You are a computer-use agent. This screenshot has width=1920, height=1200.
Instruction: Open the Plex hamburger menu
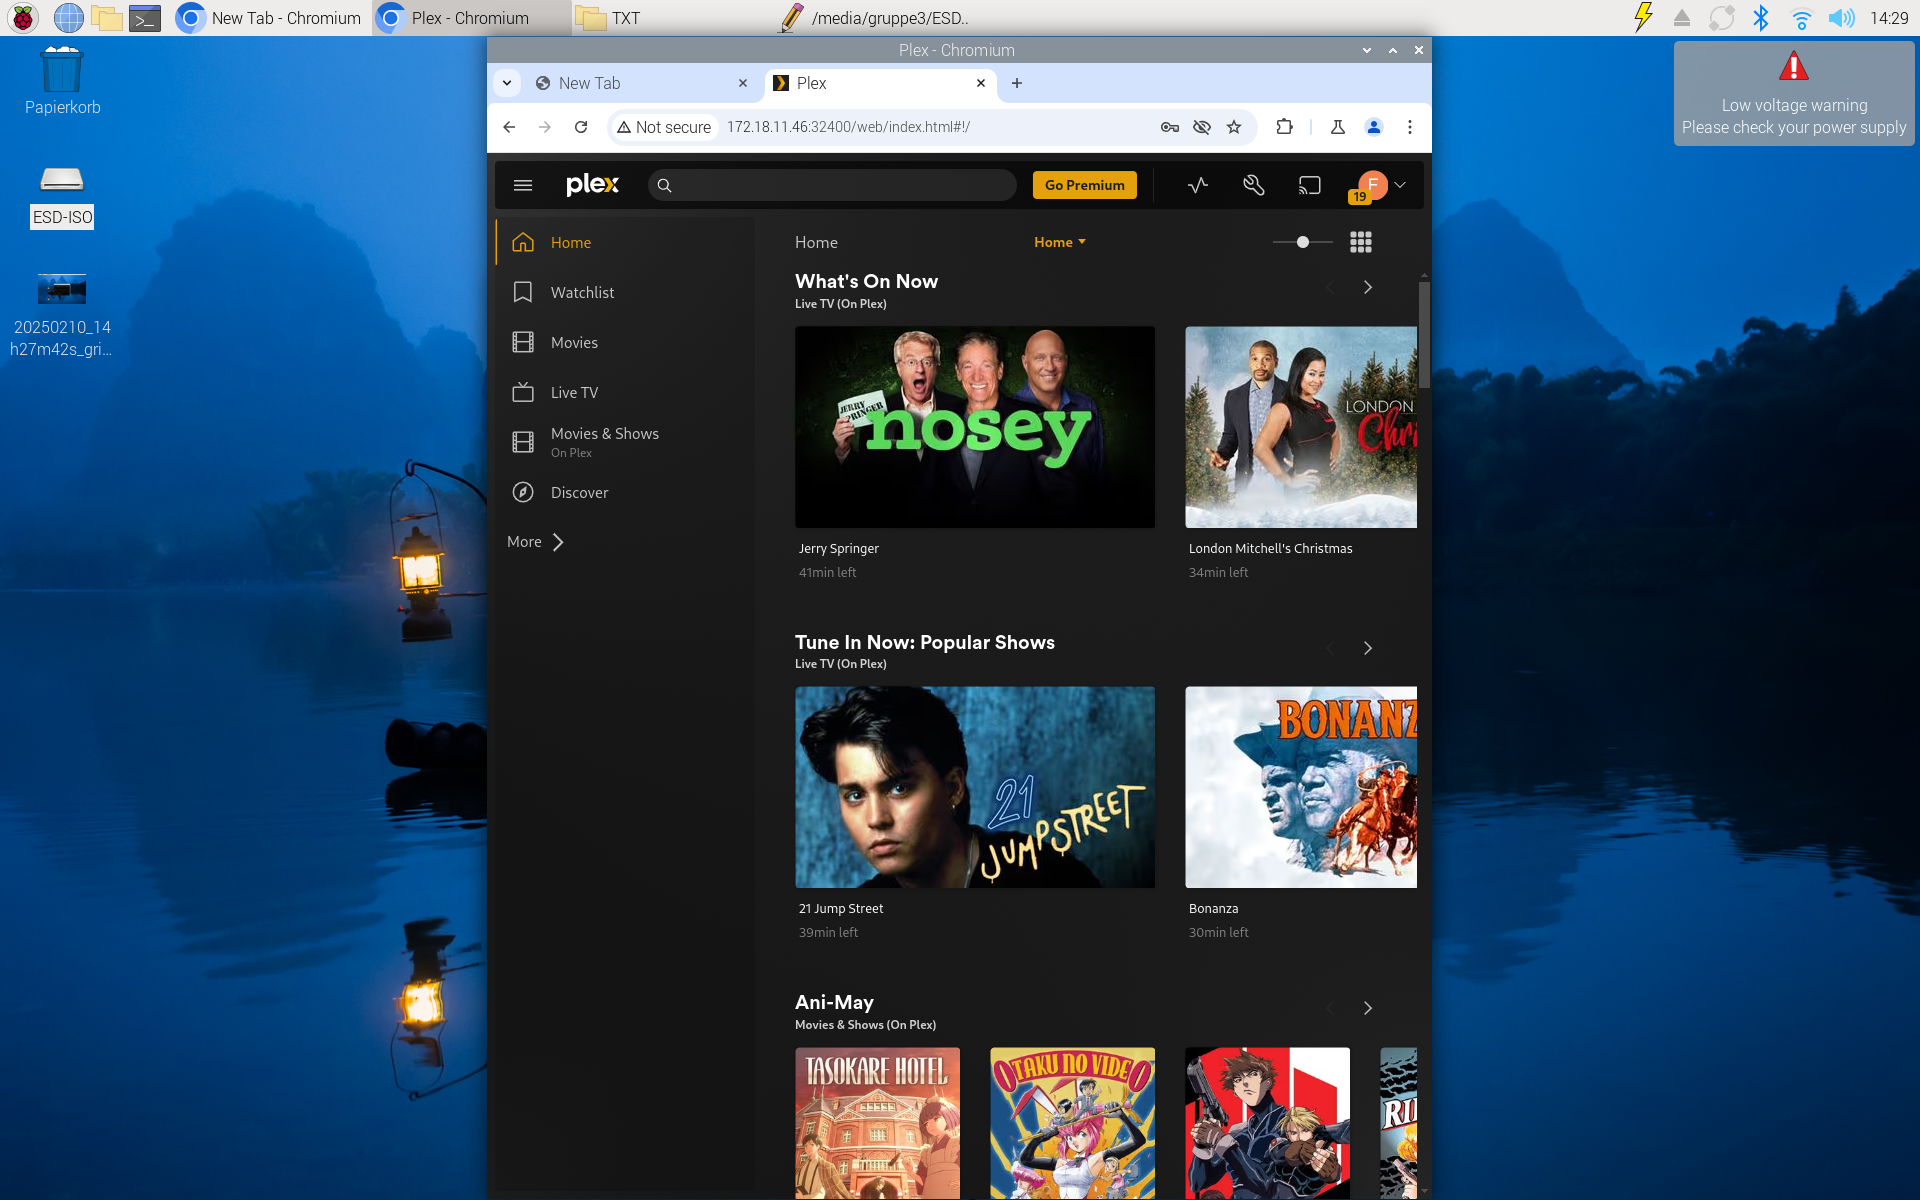(522, 185)
